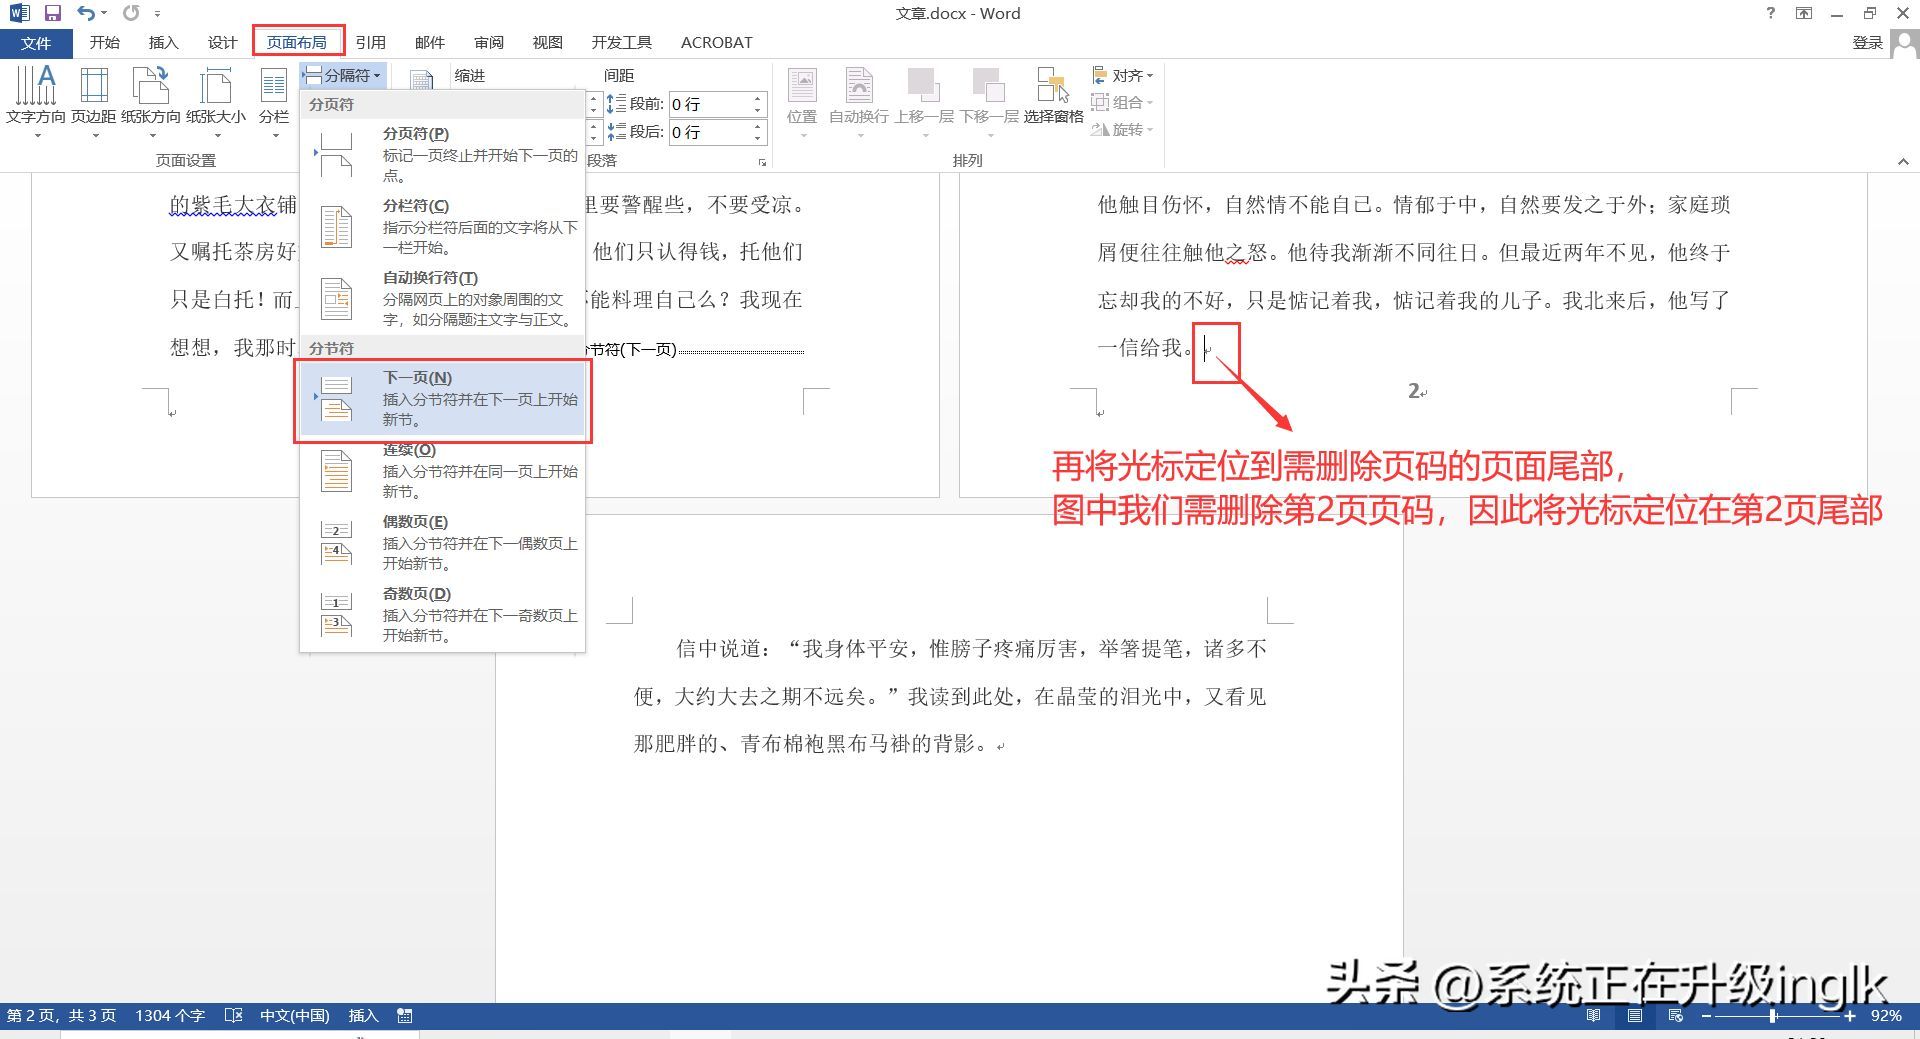The image size is (1920, 1039).
Task: Expand the Columns dropdown arrow
Action: 274,135
